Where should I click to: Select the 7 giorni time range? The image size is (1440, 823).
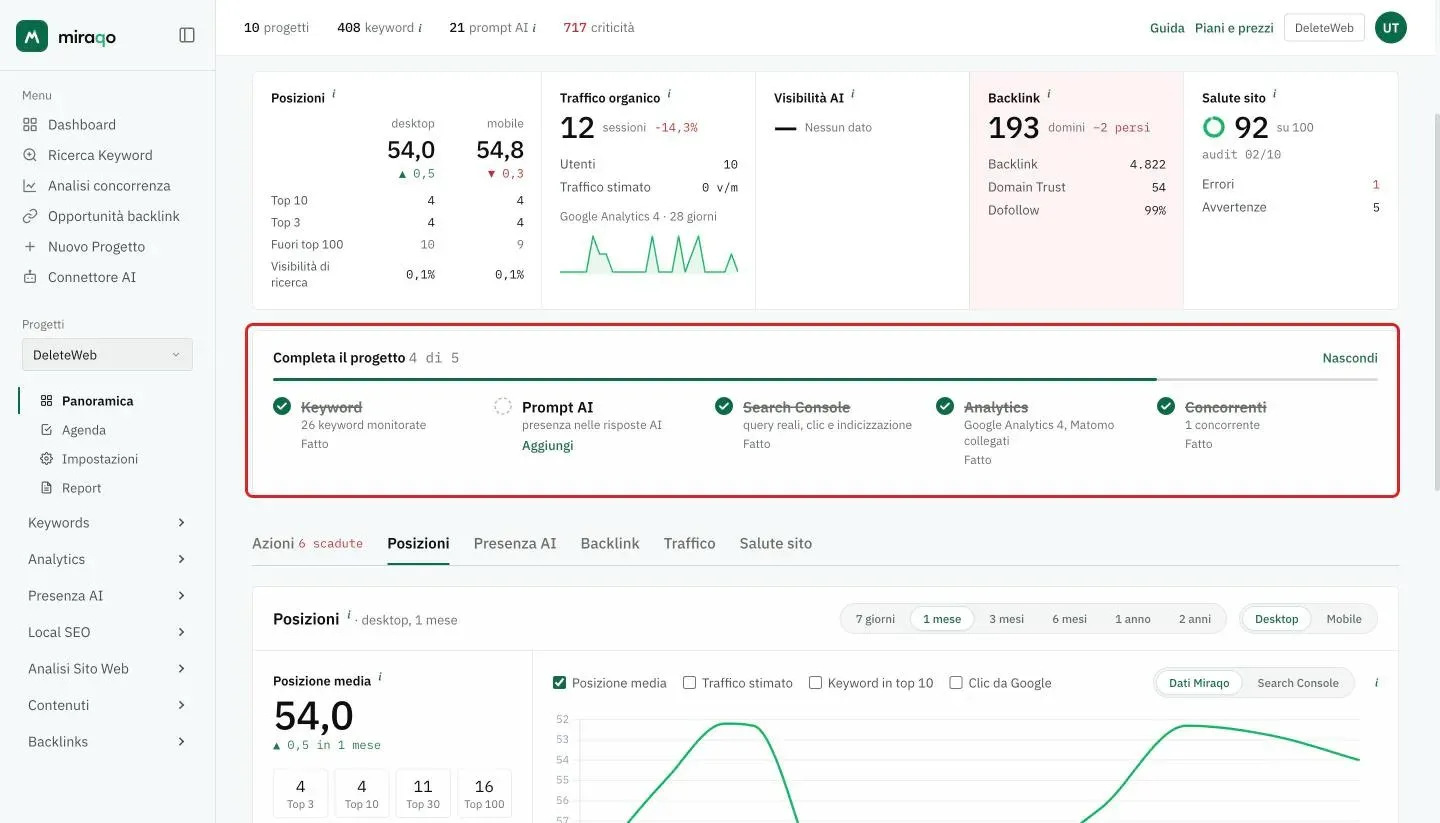coord(875,619)
